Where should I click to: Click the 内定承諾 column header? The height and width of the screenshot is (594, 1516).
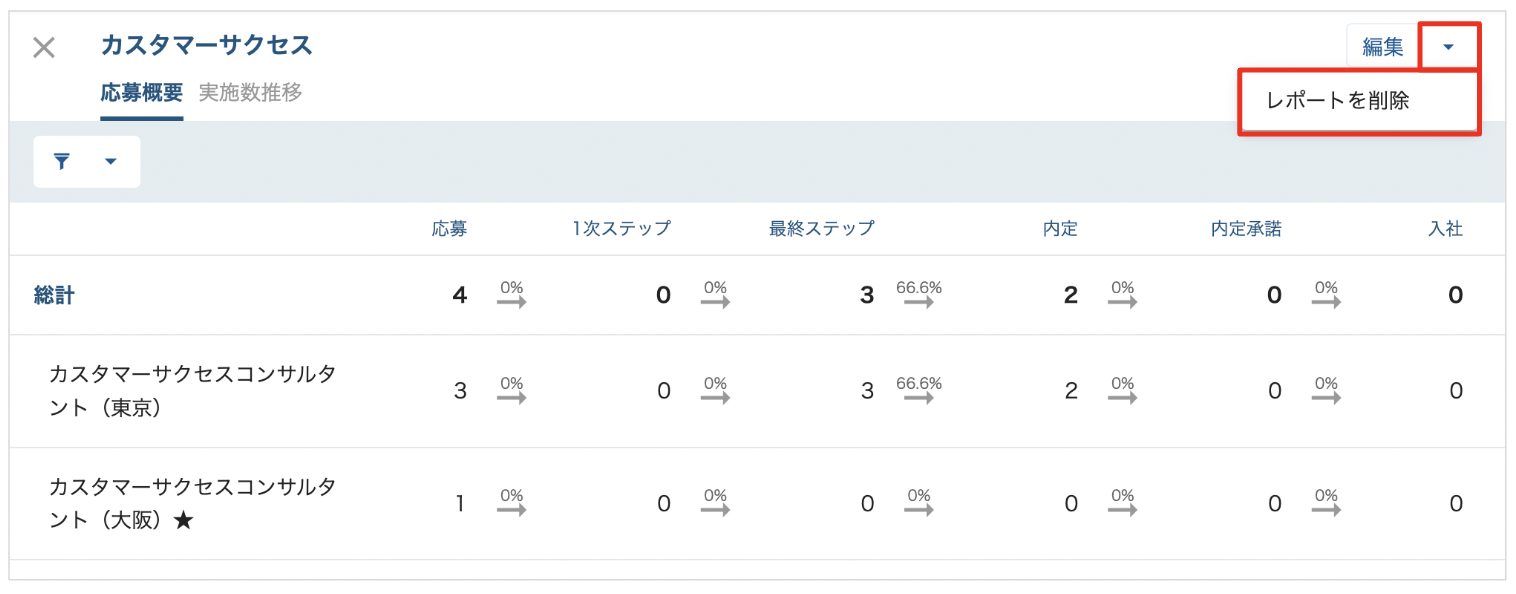[1245, 229]
